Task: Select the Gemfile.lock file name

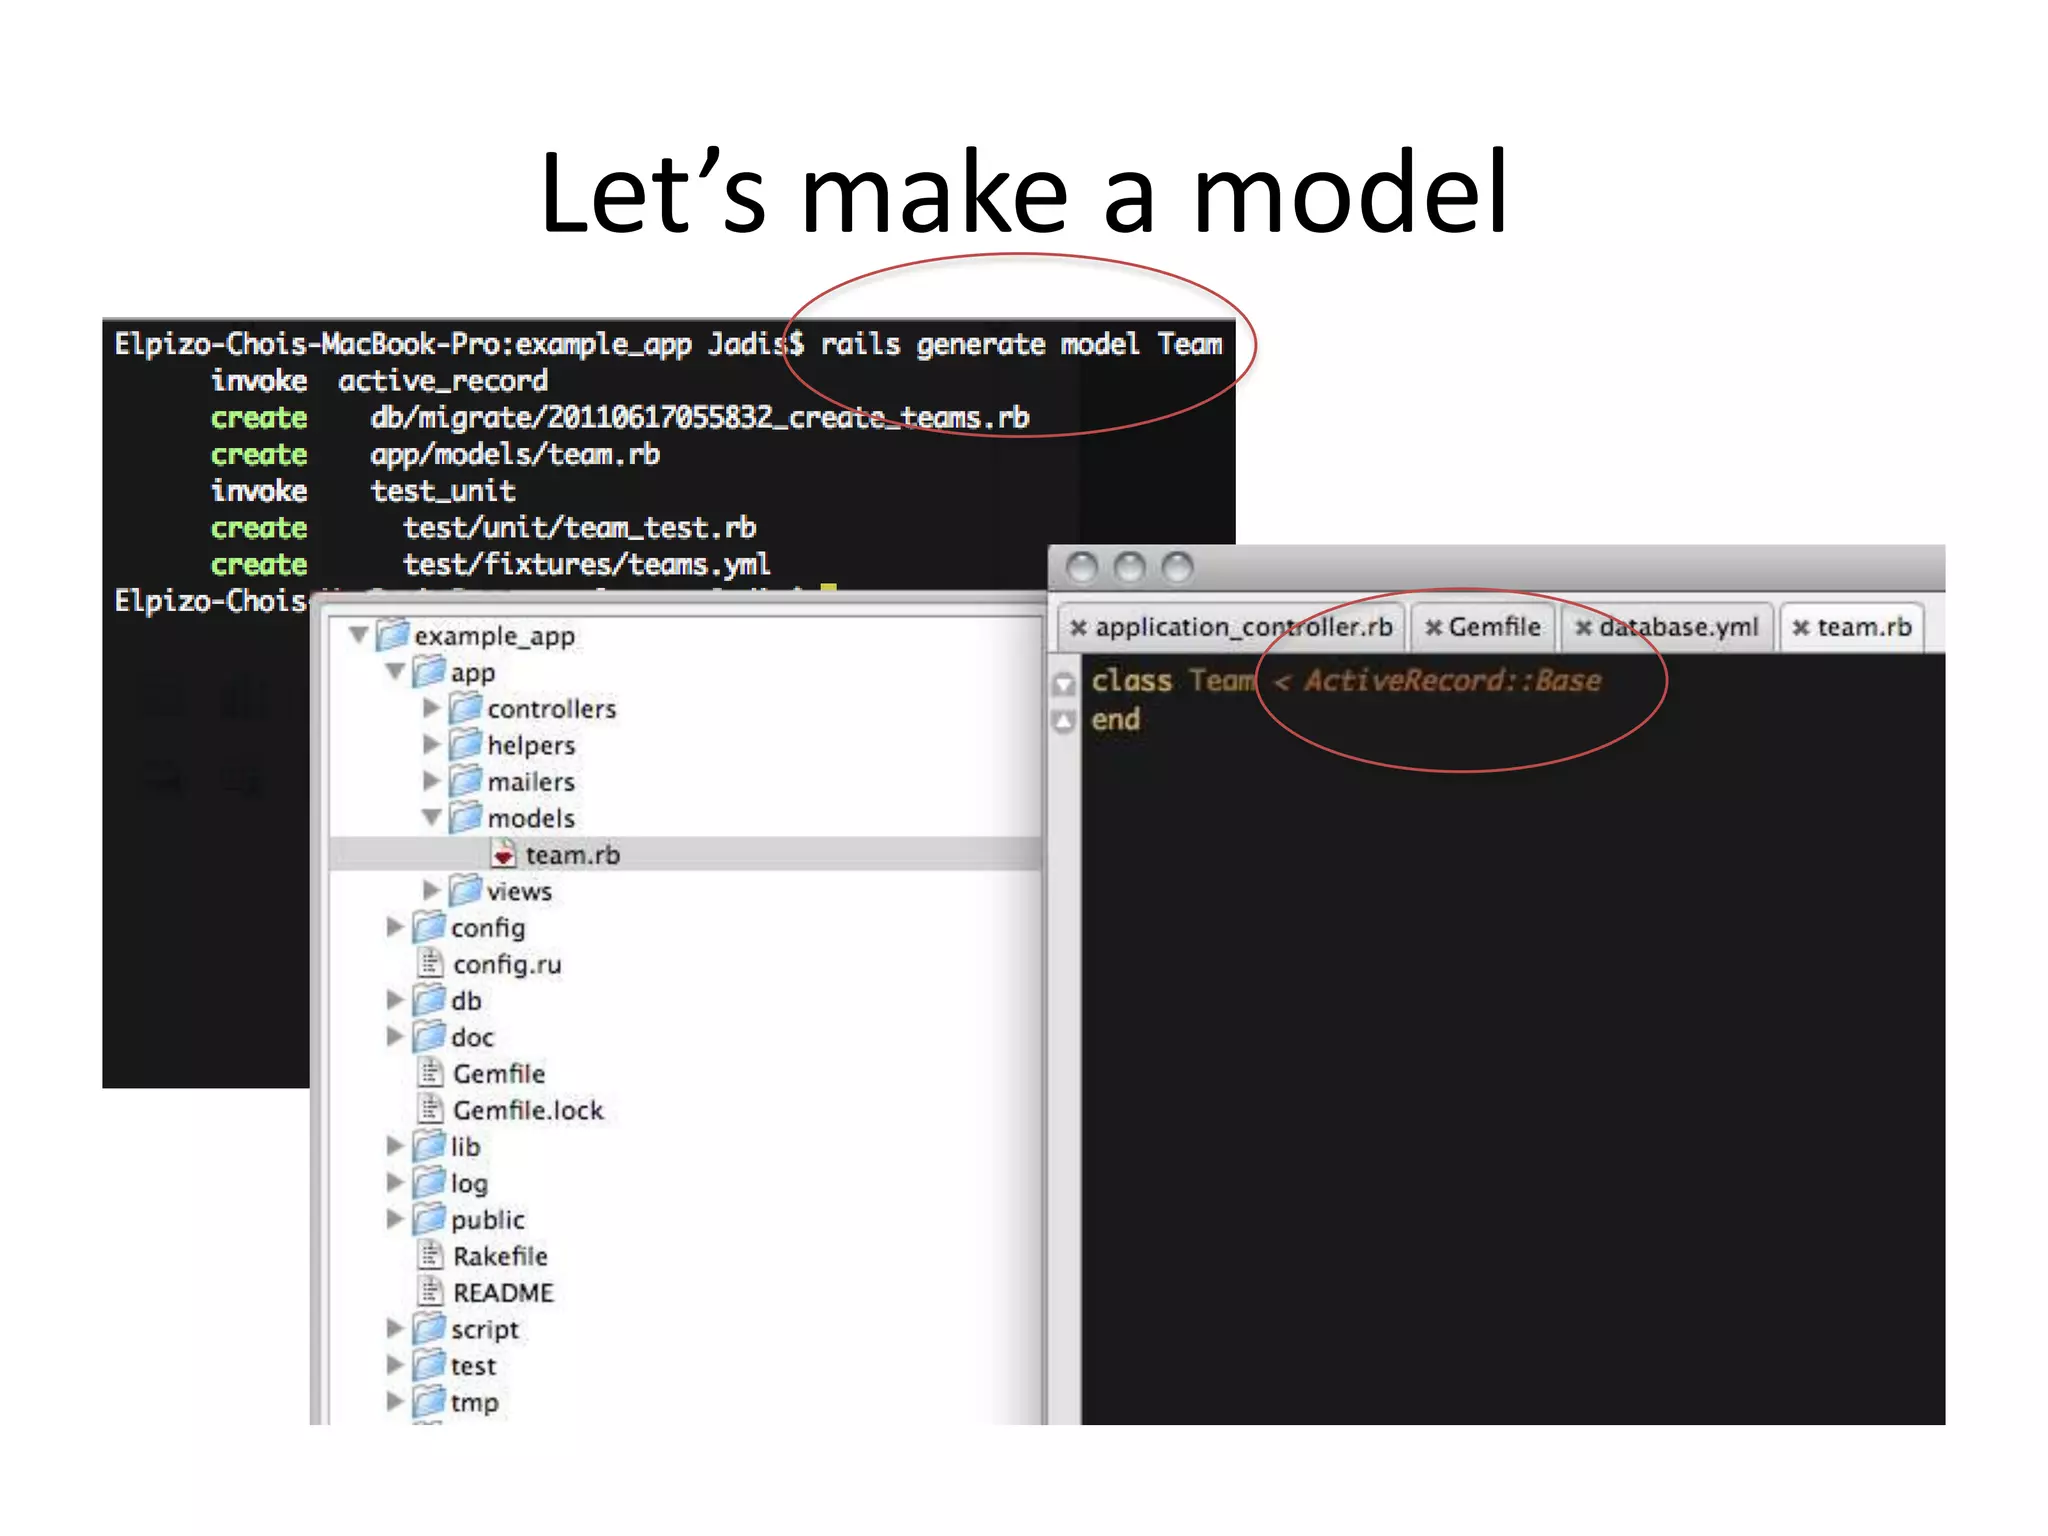Action: [528, 1110]
